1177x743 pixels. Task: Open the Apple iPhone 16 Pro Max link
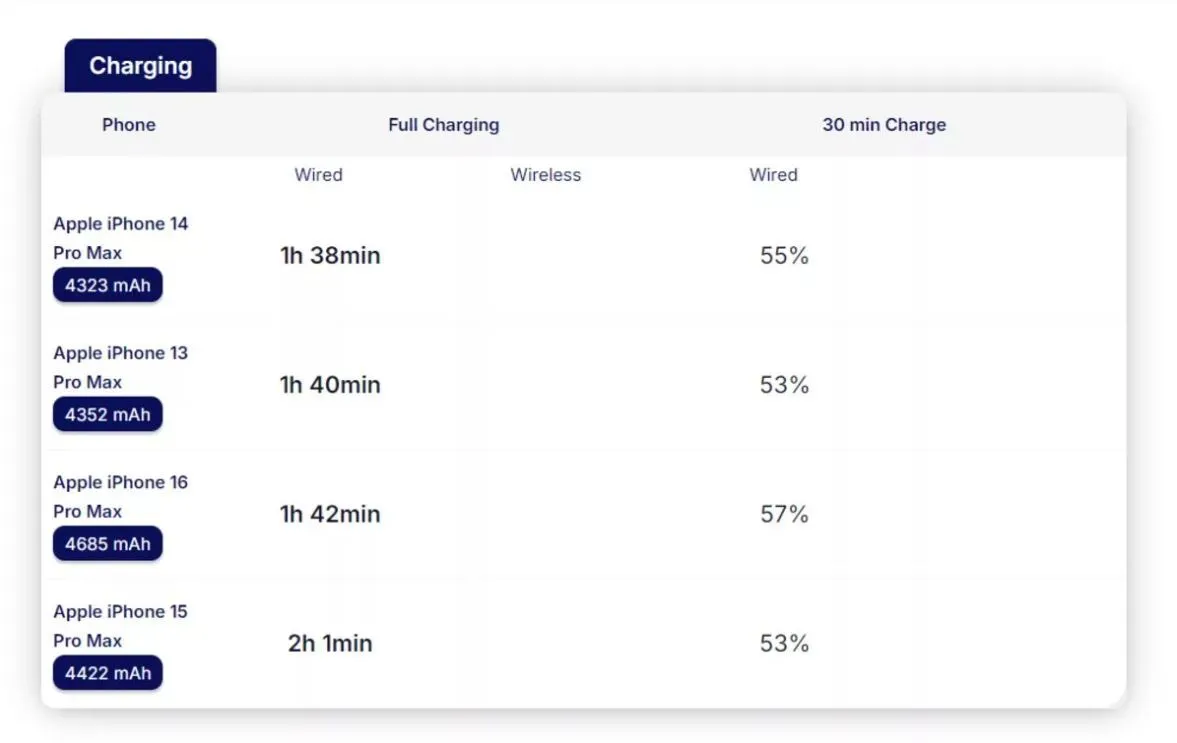pos(120,496)
